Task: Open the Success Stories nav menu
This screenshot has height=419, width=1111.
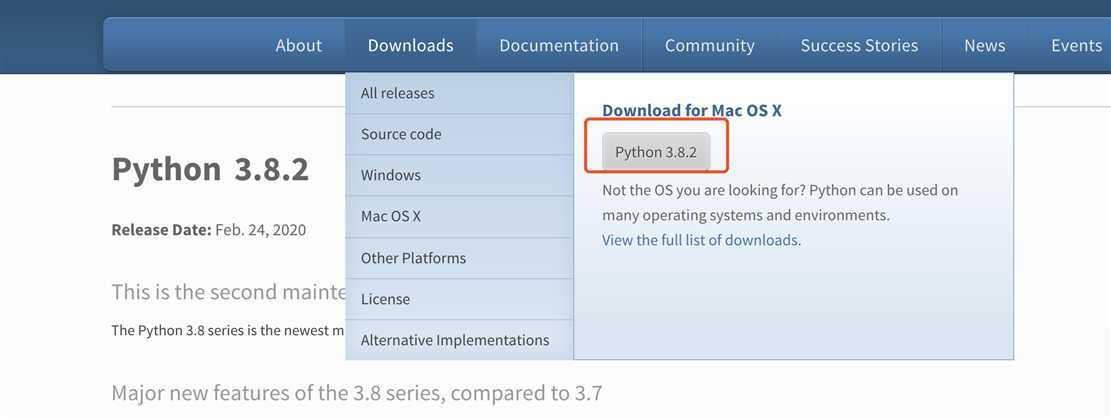Action: (x=859, y=45)
